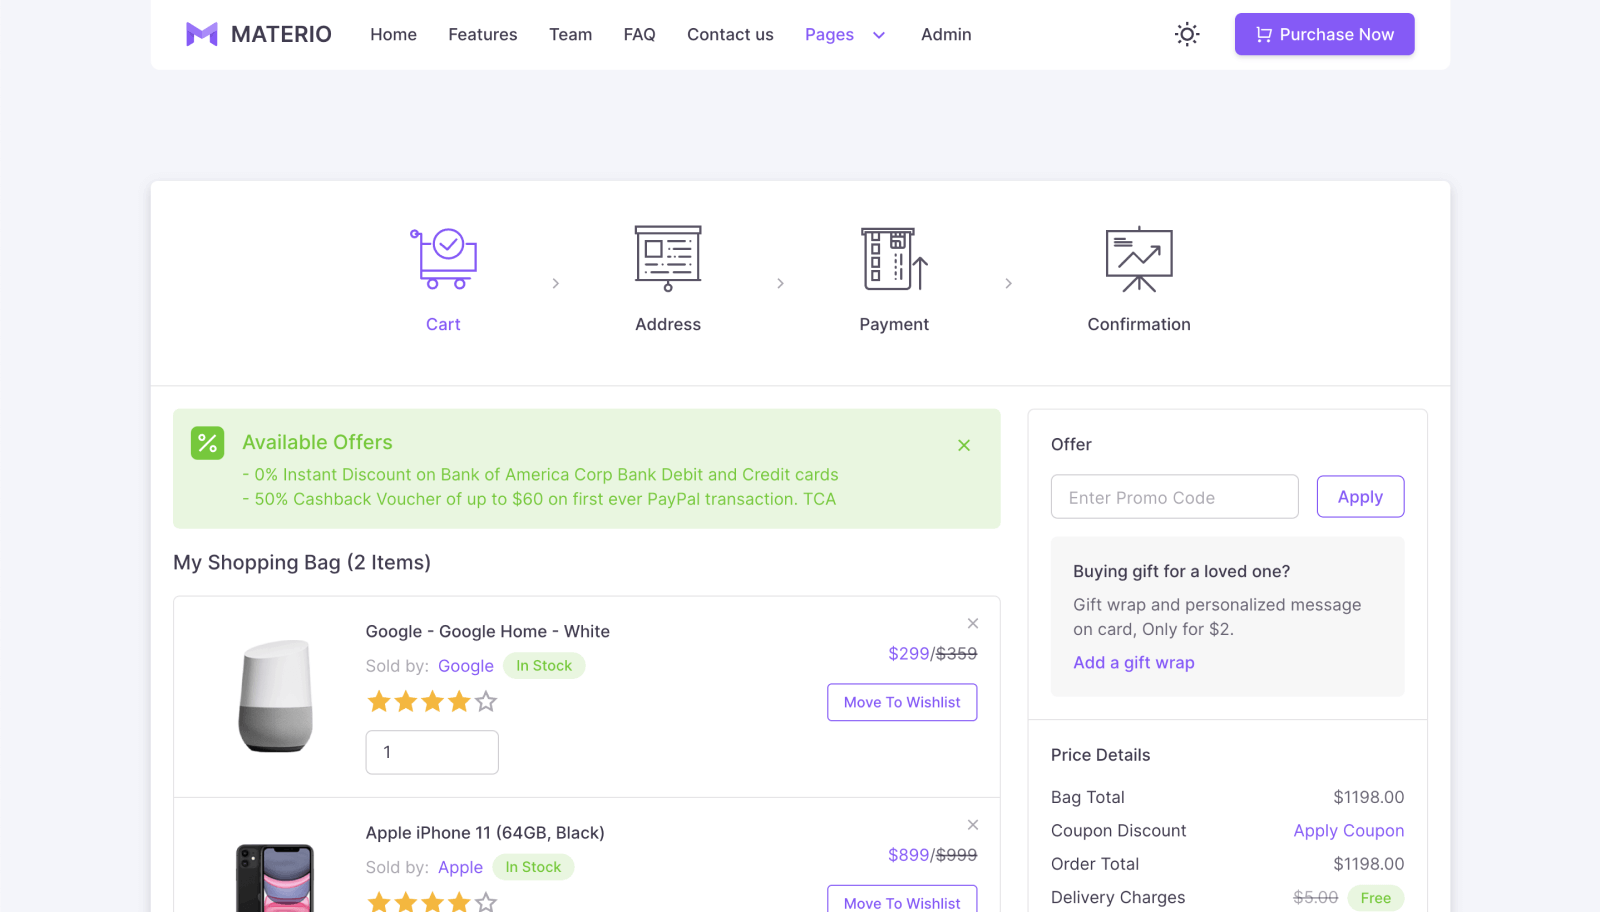Screen dimensions: 1600x913
Task: Open the Admin menu item
Action: tap(946, 34)
